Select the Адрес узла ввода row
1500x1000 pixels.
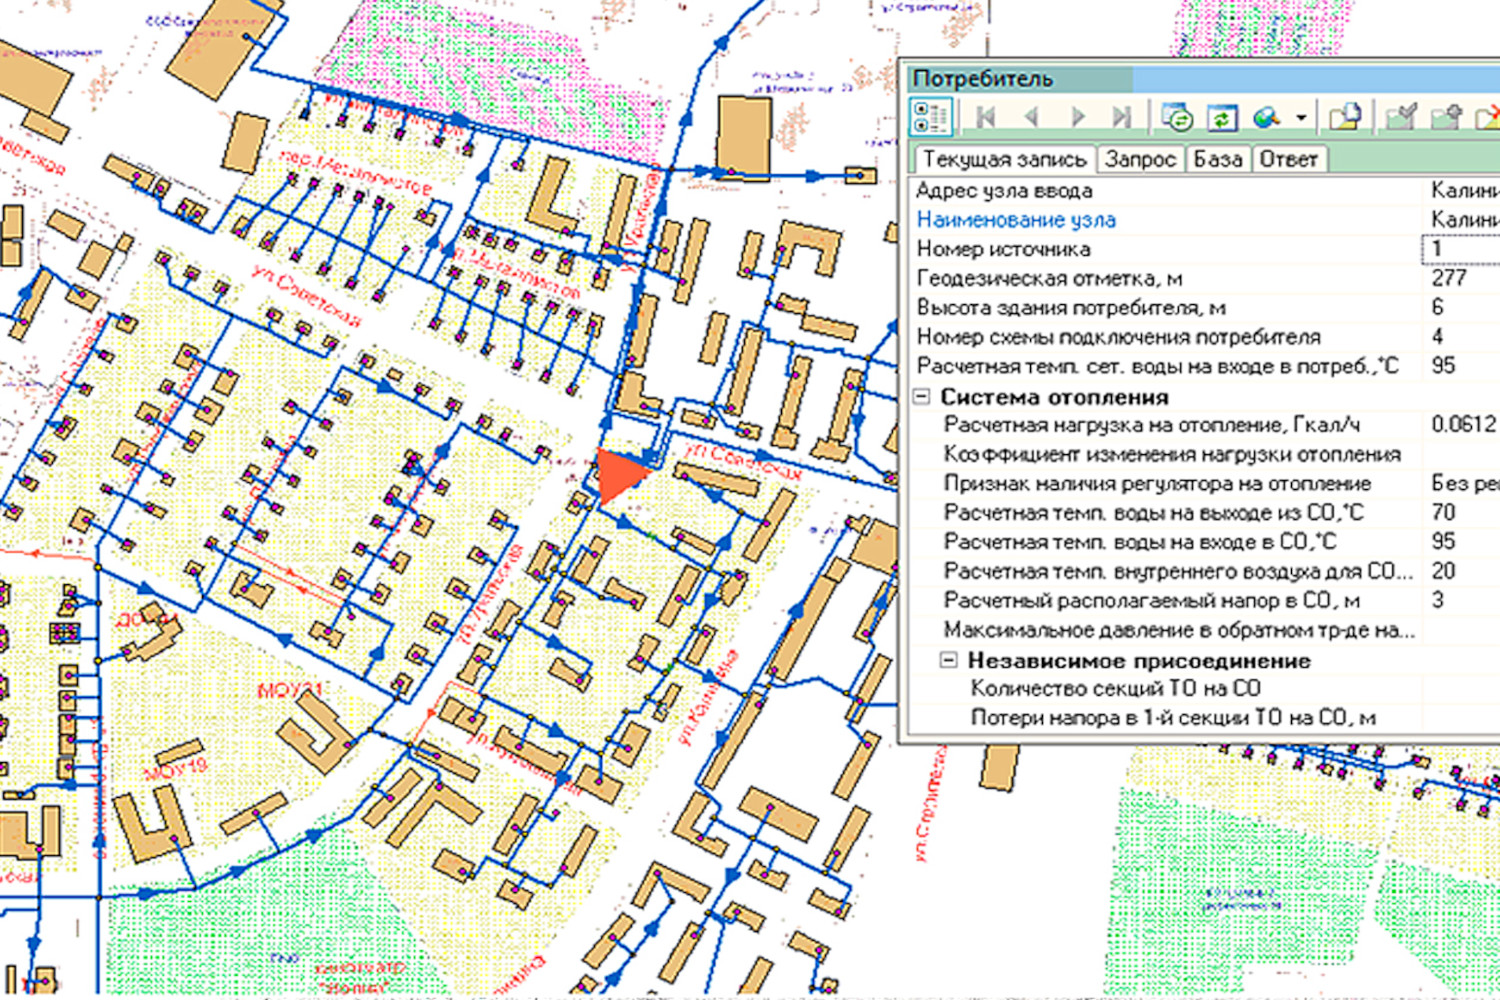(x=1204, y=190)
